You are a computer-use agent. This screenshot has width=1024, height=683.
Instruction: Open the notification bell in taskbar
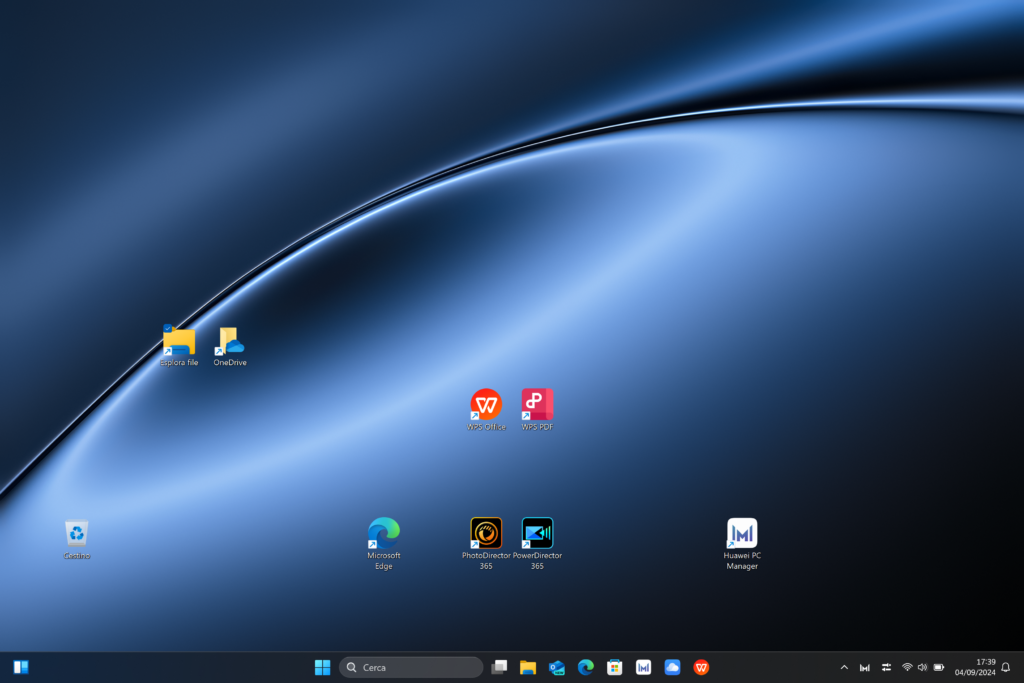click(1006, 667)
